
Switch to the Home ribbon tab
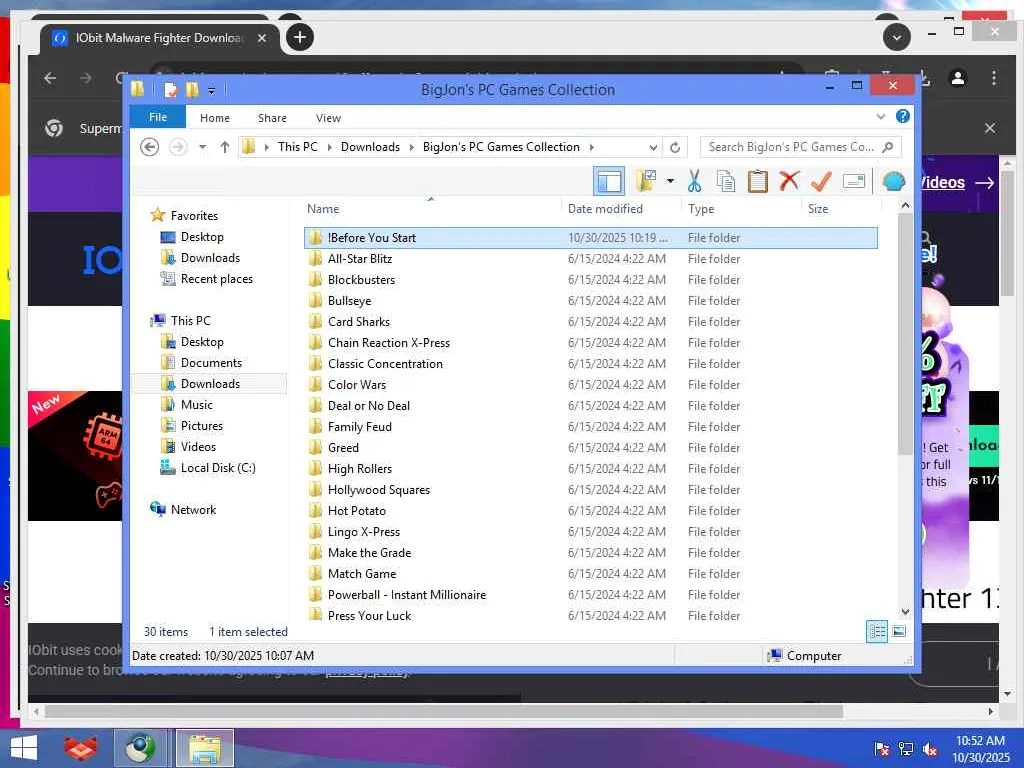[x=215, y=118]
